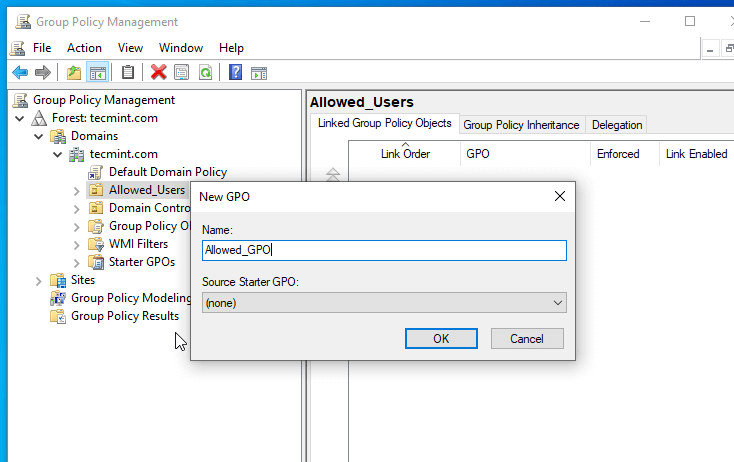This screenshot has width=734, height=462.
Task: Open the File menu
Action: click(x=42, y=48)
